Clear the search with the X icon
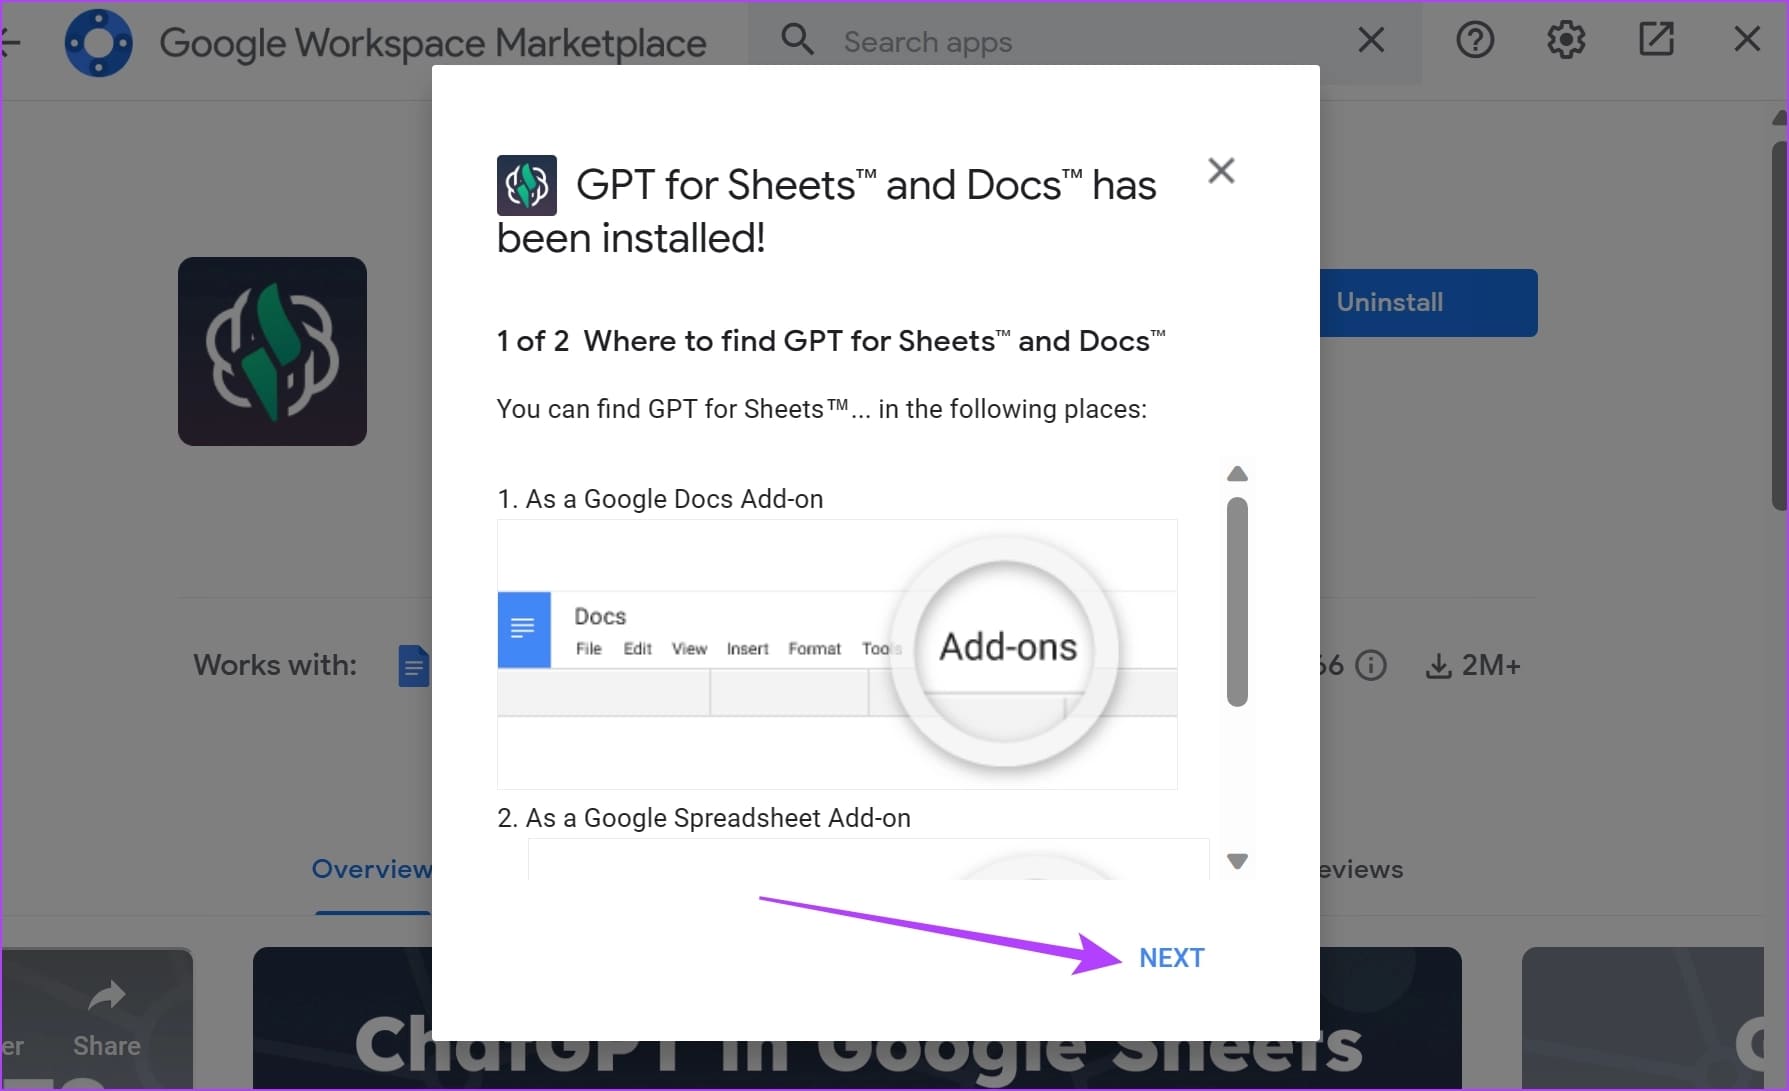1789x1091 pixels. pos(1371,40)
